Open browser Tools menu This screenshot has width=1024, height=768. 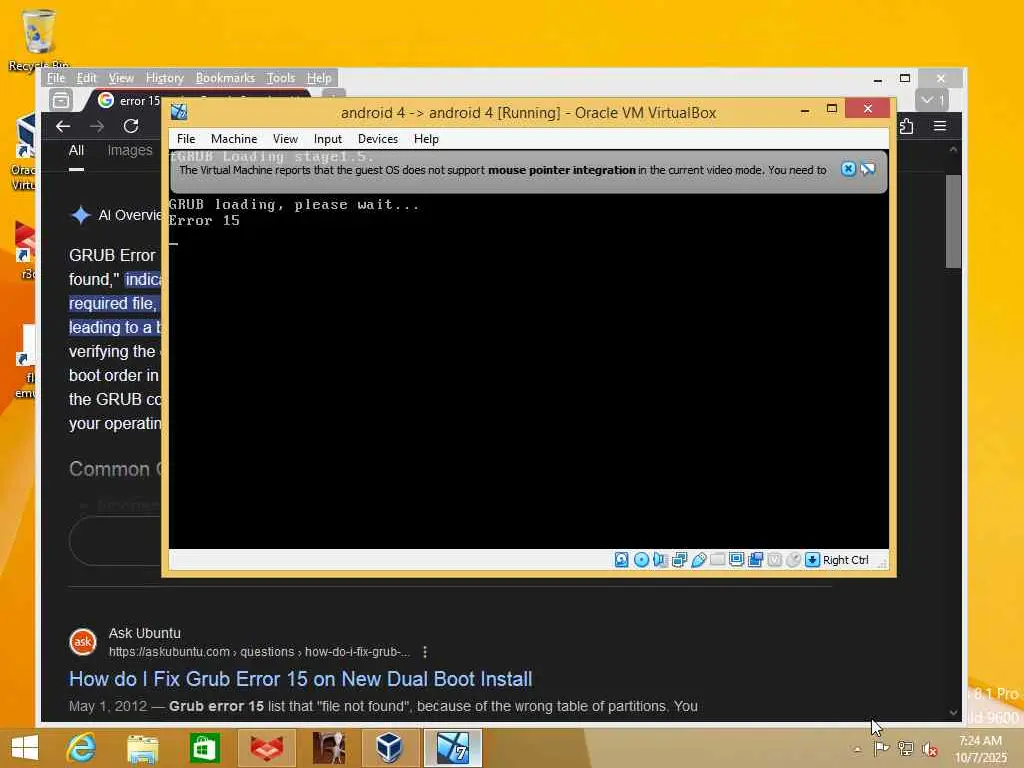(x=281, y=78)
